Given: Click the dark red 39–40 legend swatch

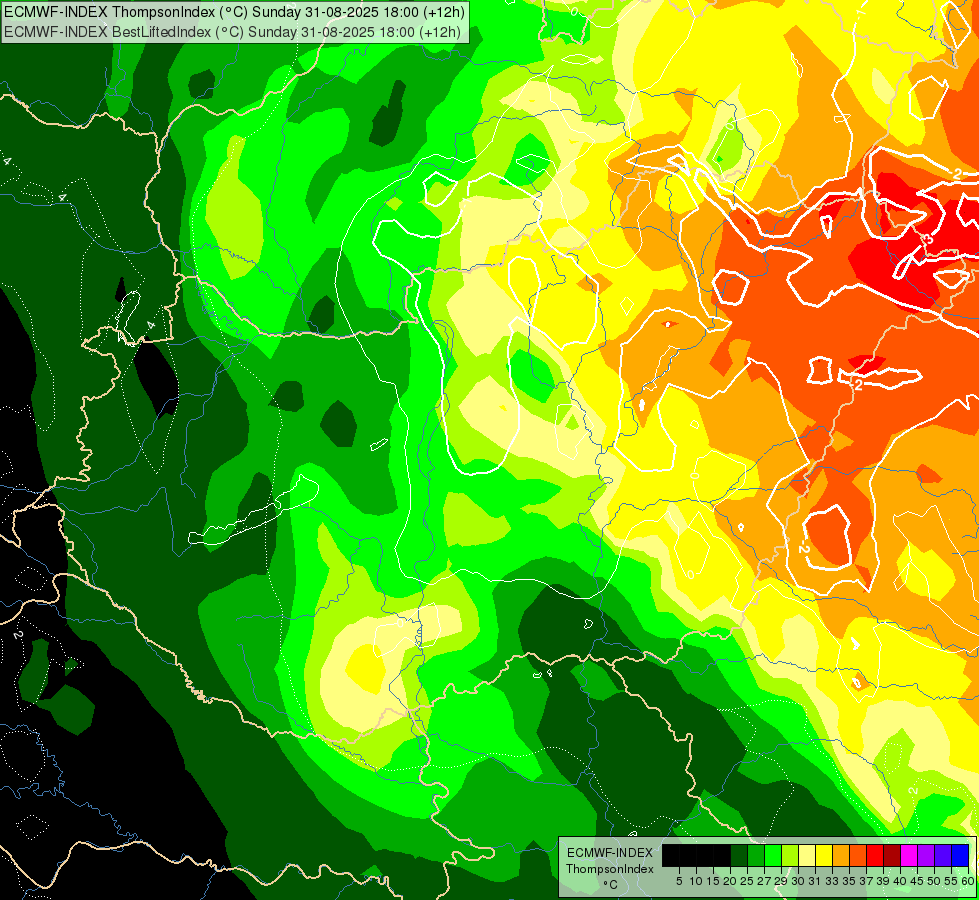Looking at the screenshot, I should (892, 855).
